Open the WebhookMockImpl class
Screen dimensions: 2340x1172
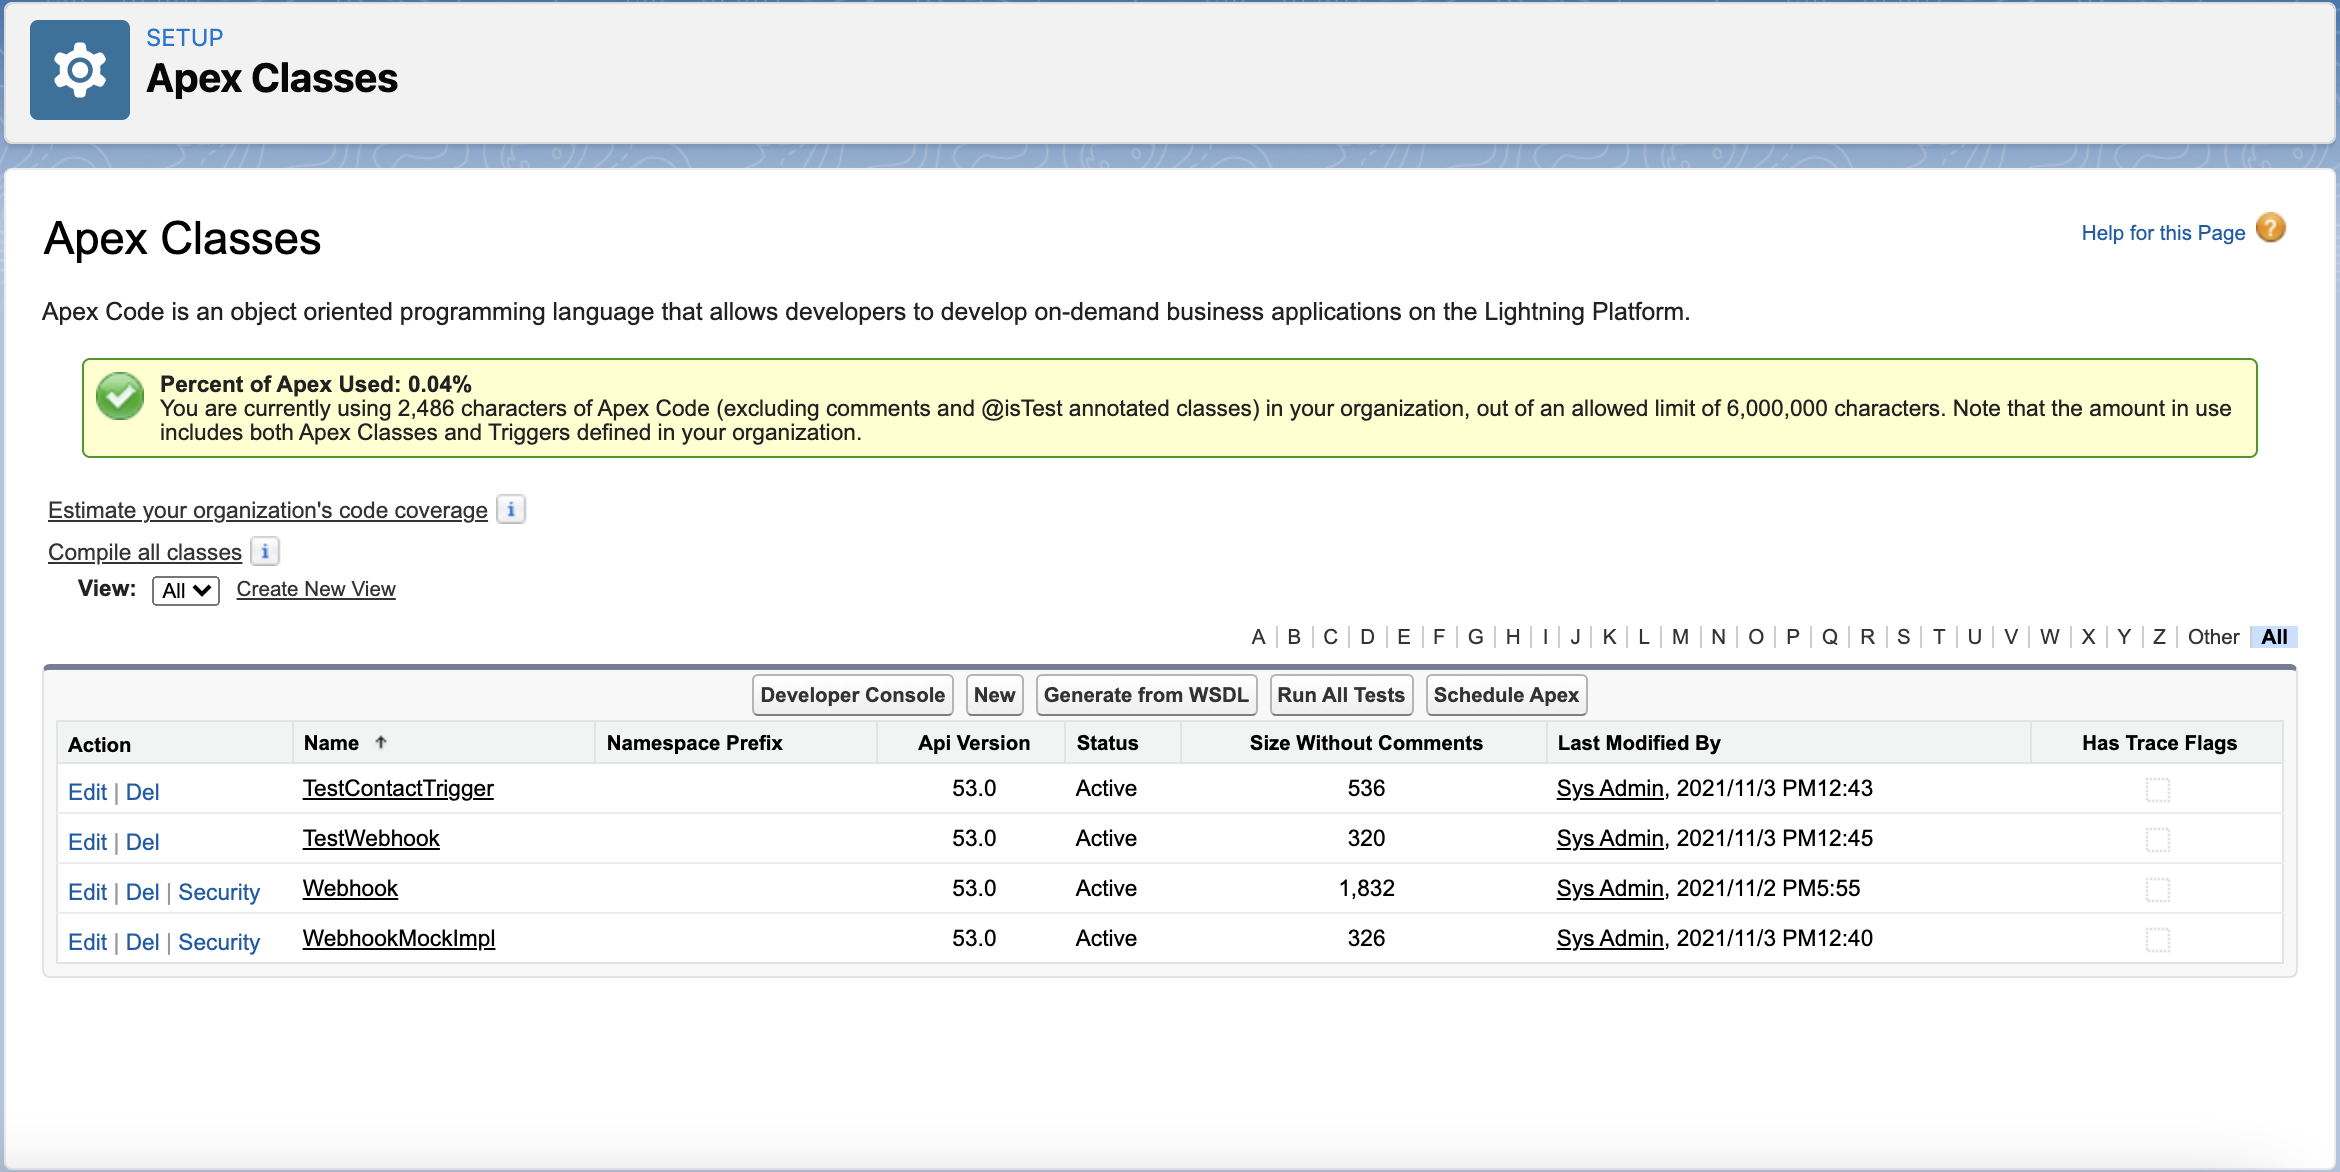399,938
